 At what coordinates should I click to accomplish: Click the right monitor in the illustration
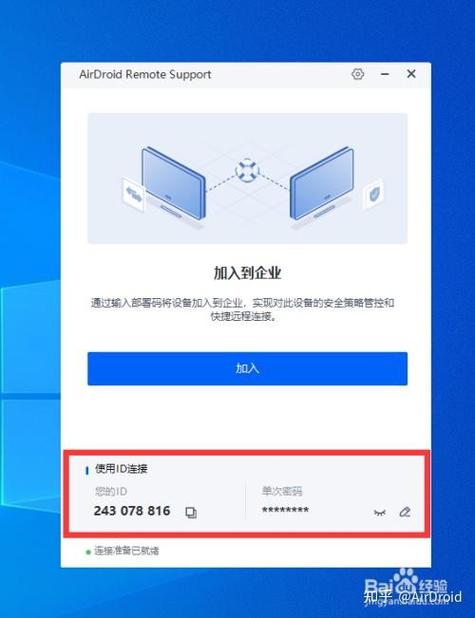click(x=322, y=184)
